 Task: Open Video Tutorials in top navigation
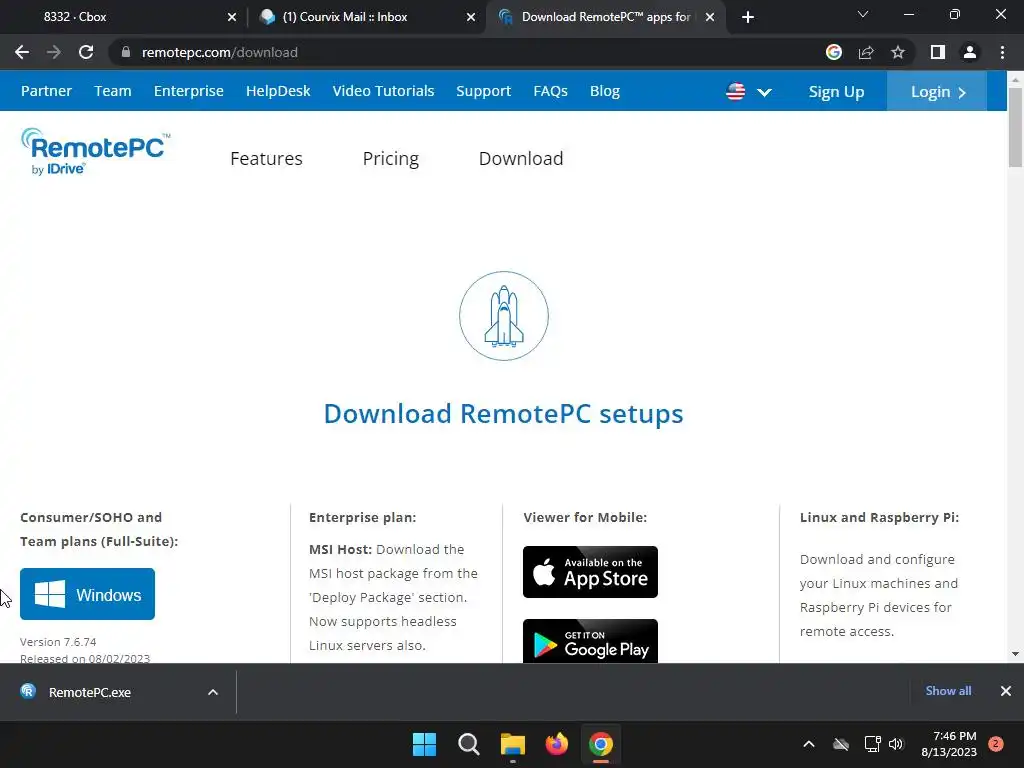(383, 91)
